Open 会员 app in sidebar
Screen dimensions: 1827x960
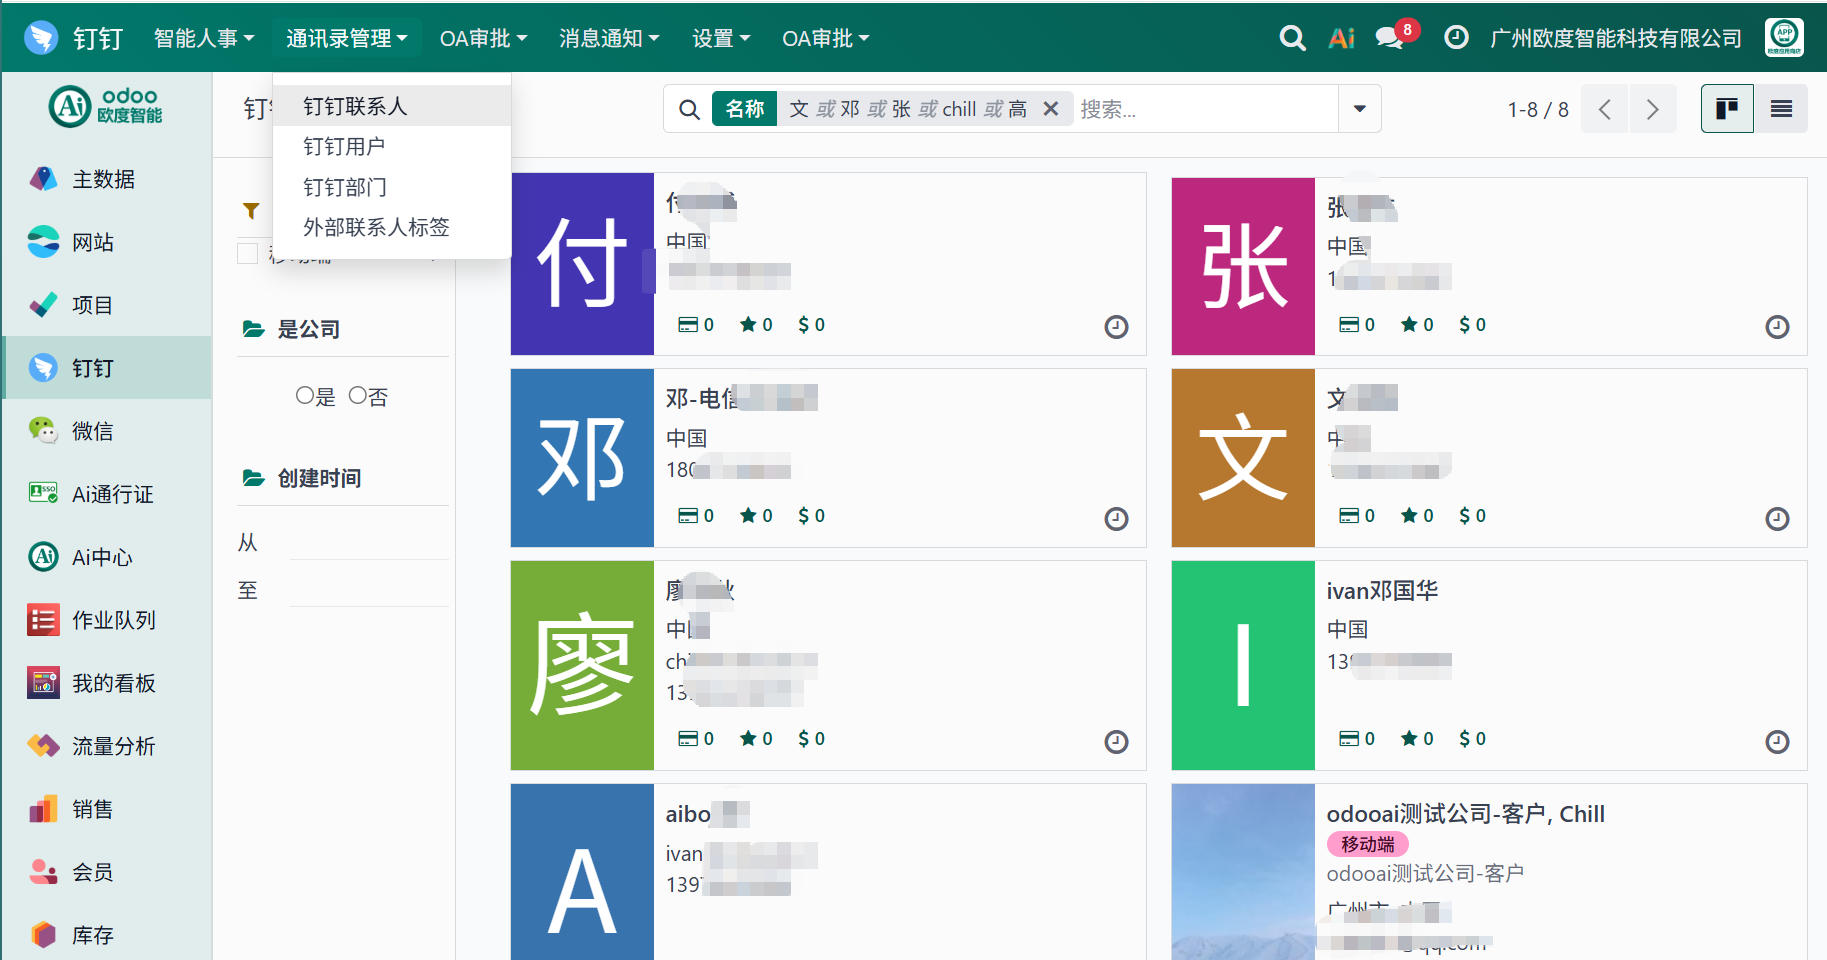click(x=106, y=872)
